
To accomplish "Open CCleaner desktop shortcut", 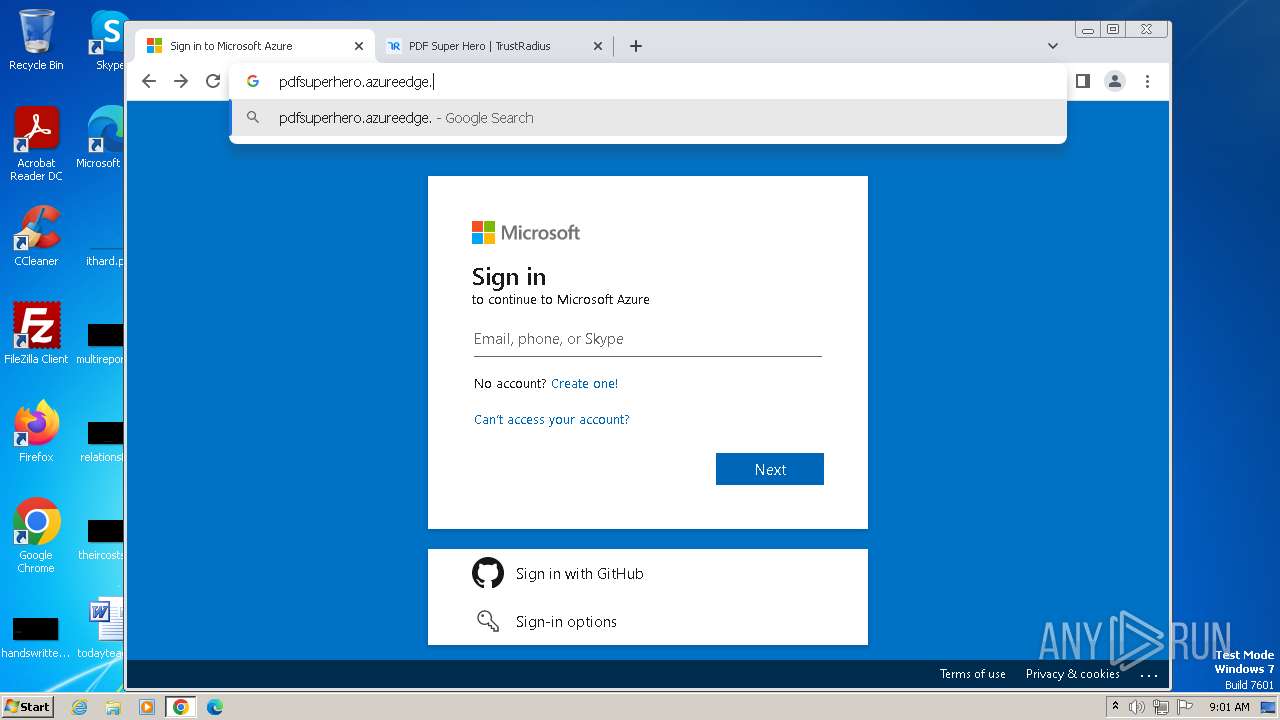I will pos(36,236).
